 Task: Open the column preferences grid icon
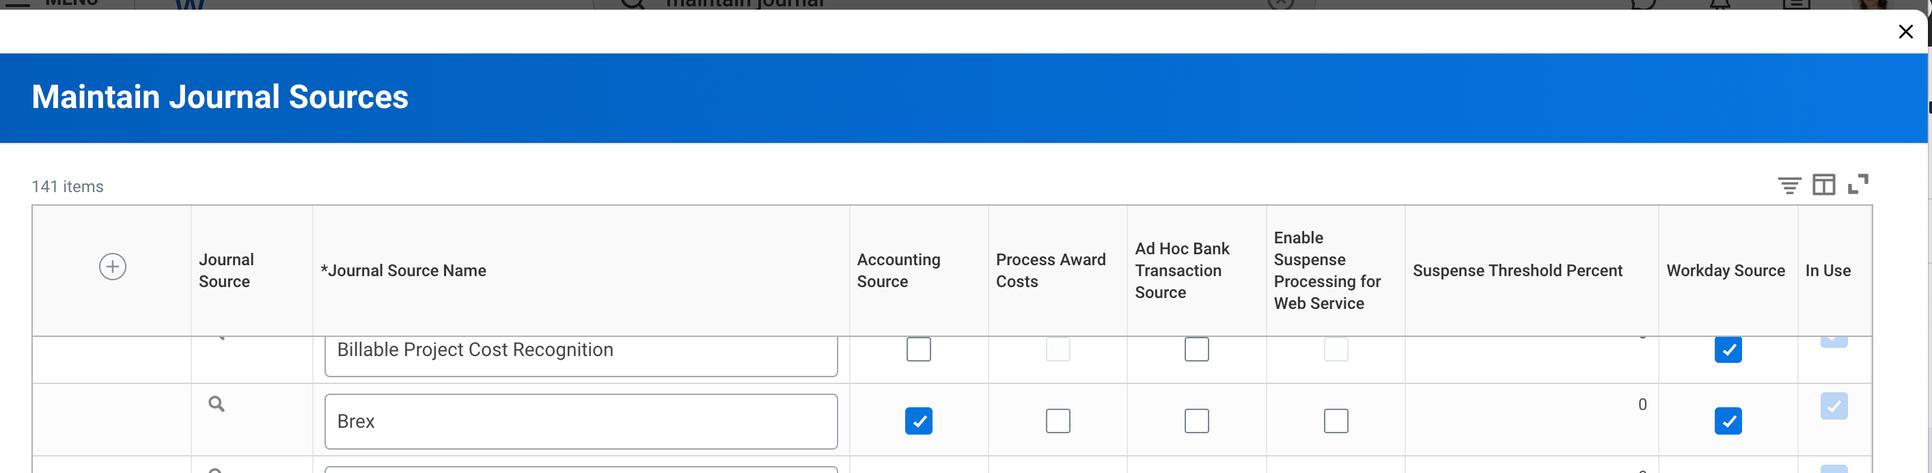pyautogui.click(x=1823, y=185)
